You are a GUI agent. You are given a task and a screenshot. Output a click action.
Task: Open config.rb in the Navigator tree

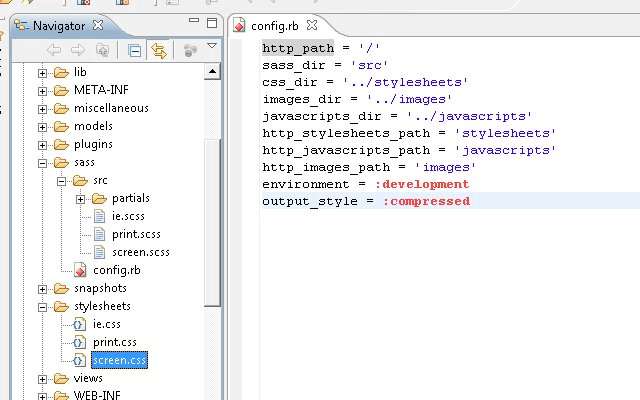117,270
